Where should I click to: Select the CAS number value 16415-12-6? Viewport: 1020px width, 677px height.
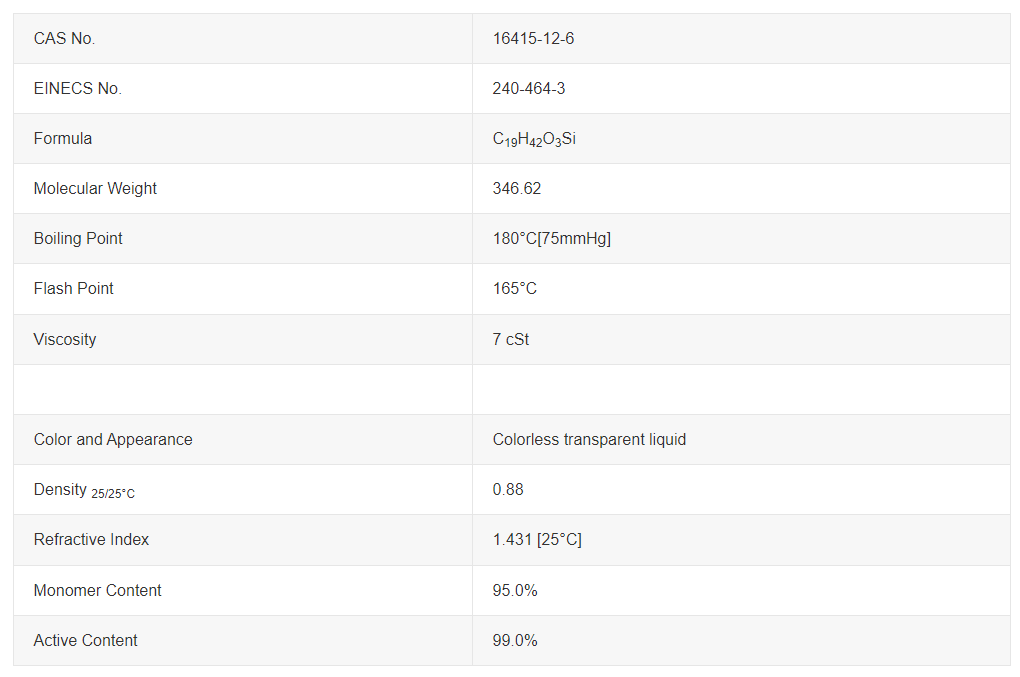tap(533, 39)
